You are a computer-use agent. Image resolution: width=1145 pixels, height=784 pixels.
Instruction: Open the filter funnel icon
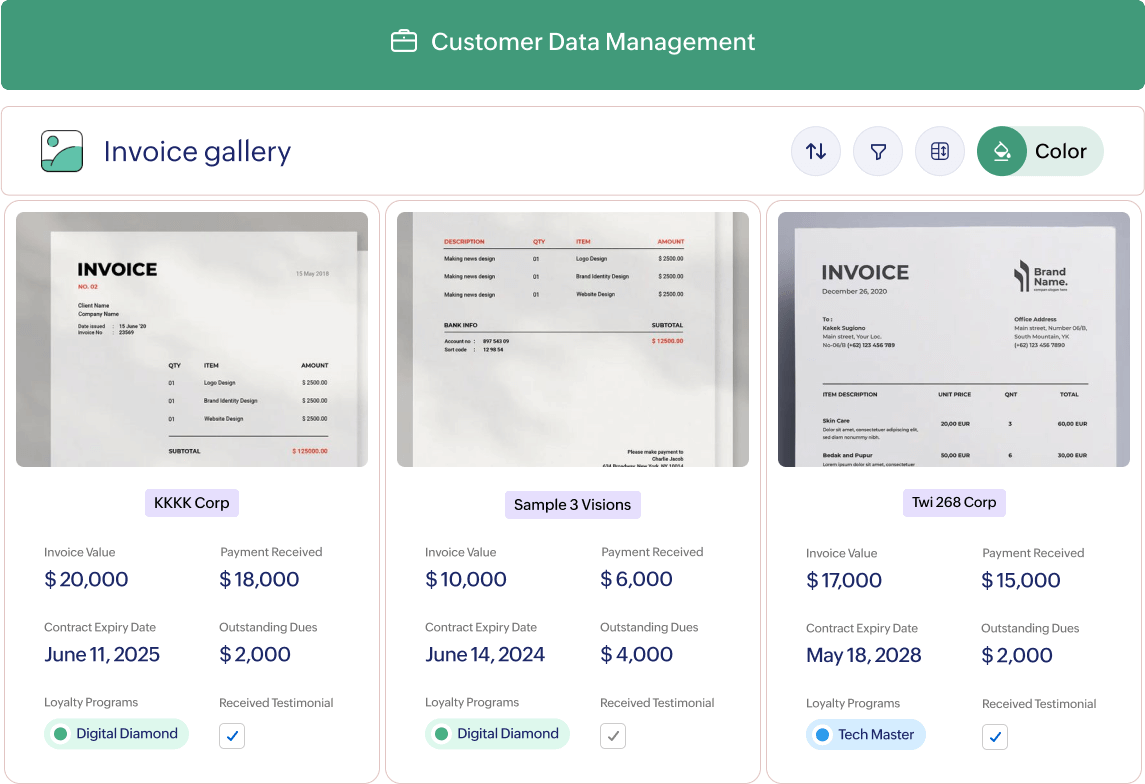coord(878,151)
